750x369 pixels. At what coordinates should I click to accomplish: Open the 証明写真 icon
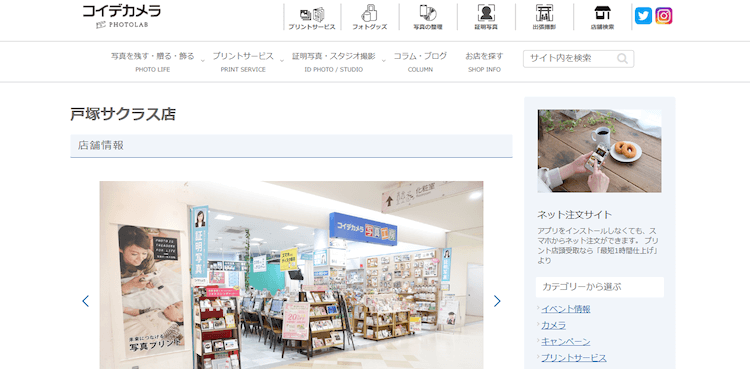point(486,17)
